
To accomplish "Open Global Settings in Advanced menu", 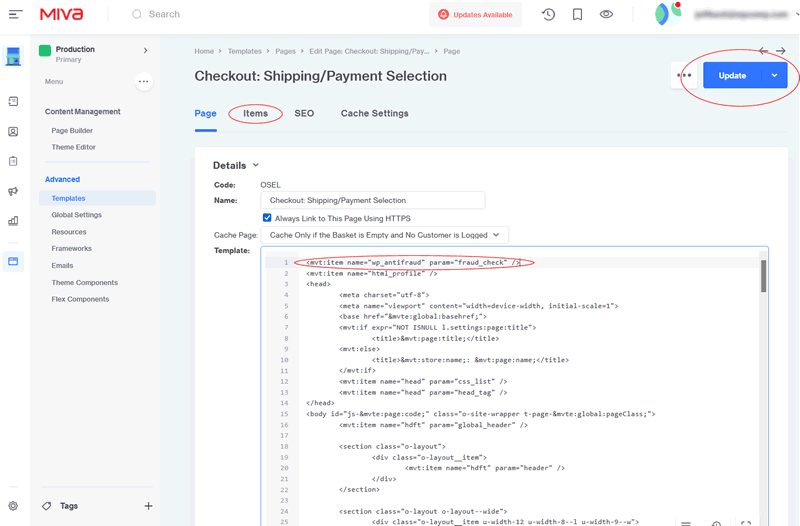I will (77, 215).
